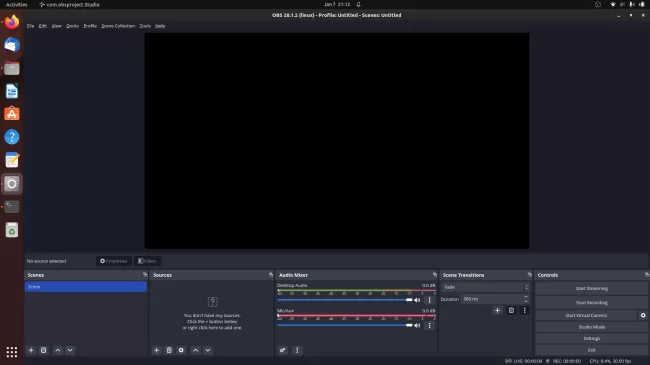Open virtual camera settings gear icon
Viewport: 650px width, 365px height.
coord(643,315)
